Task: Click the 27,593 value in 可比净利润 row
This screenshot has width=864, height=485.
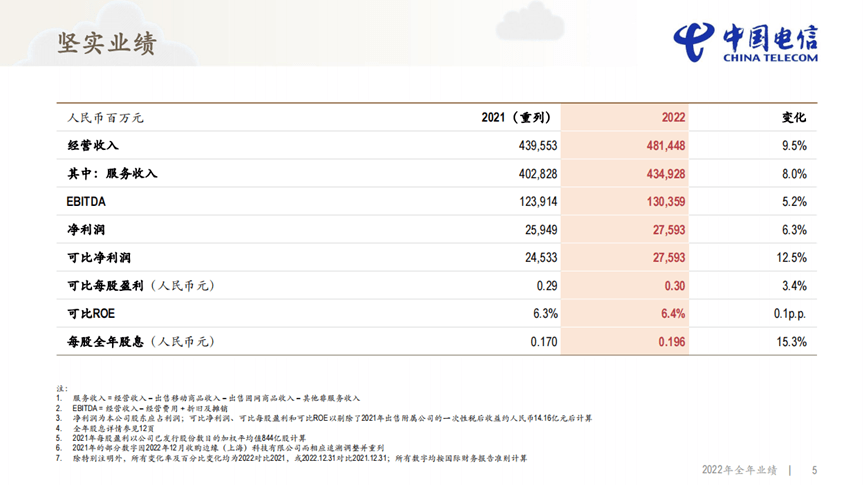Action: pos(669,257)
